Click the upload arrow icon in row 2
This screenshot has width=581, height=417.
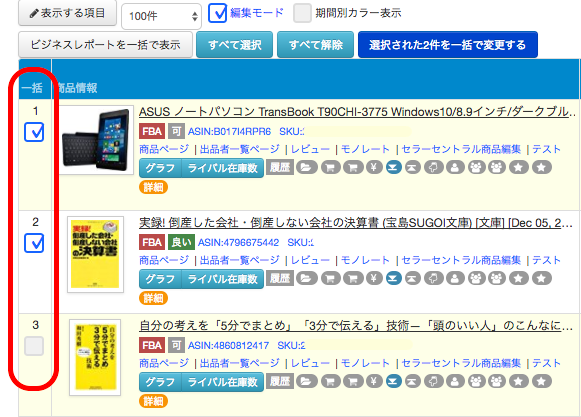pyautogui.click(x=412, y=278)
